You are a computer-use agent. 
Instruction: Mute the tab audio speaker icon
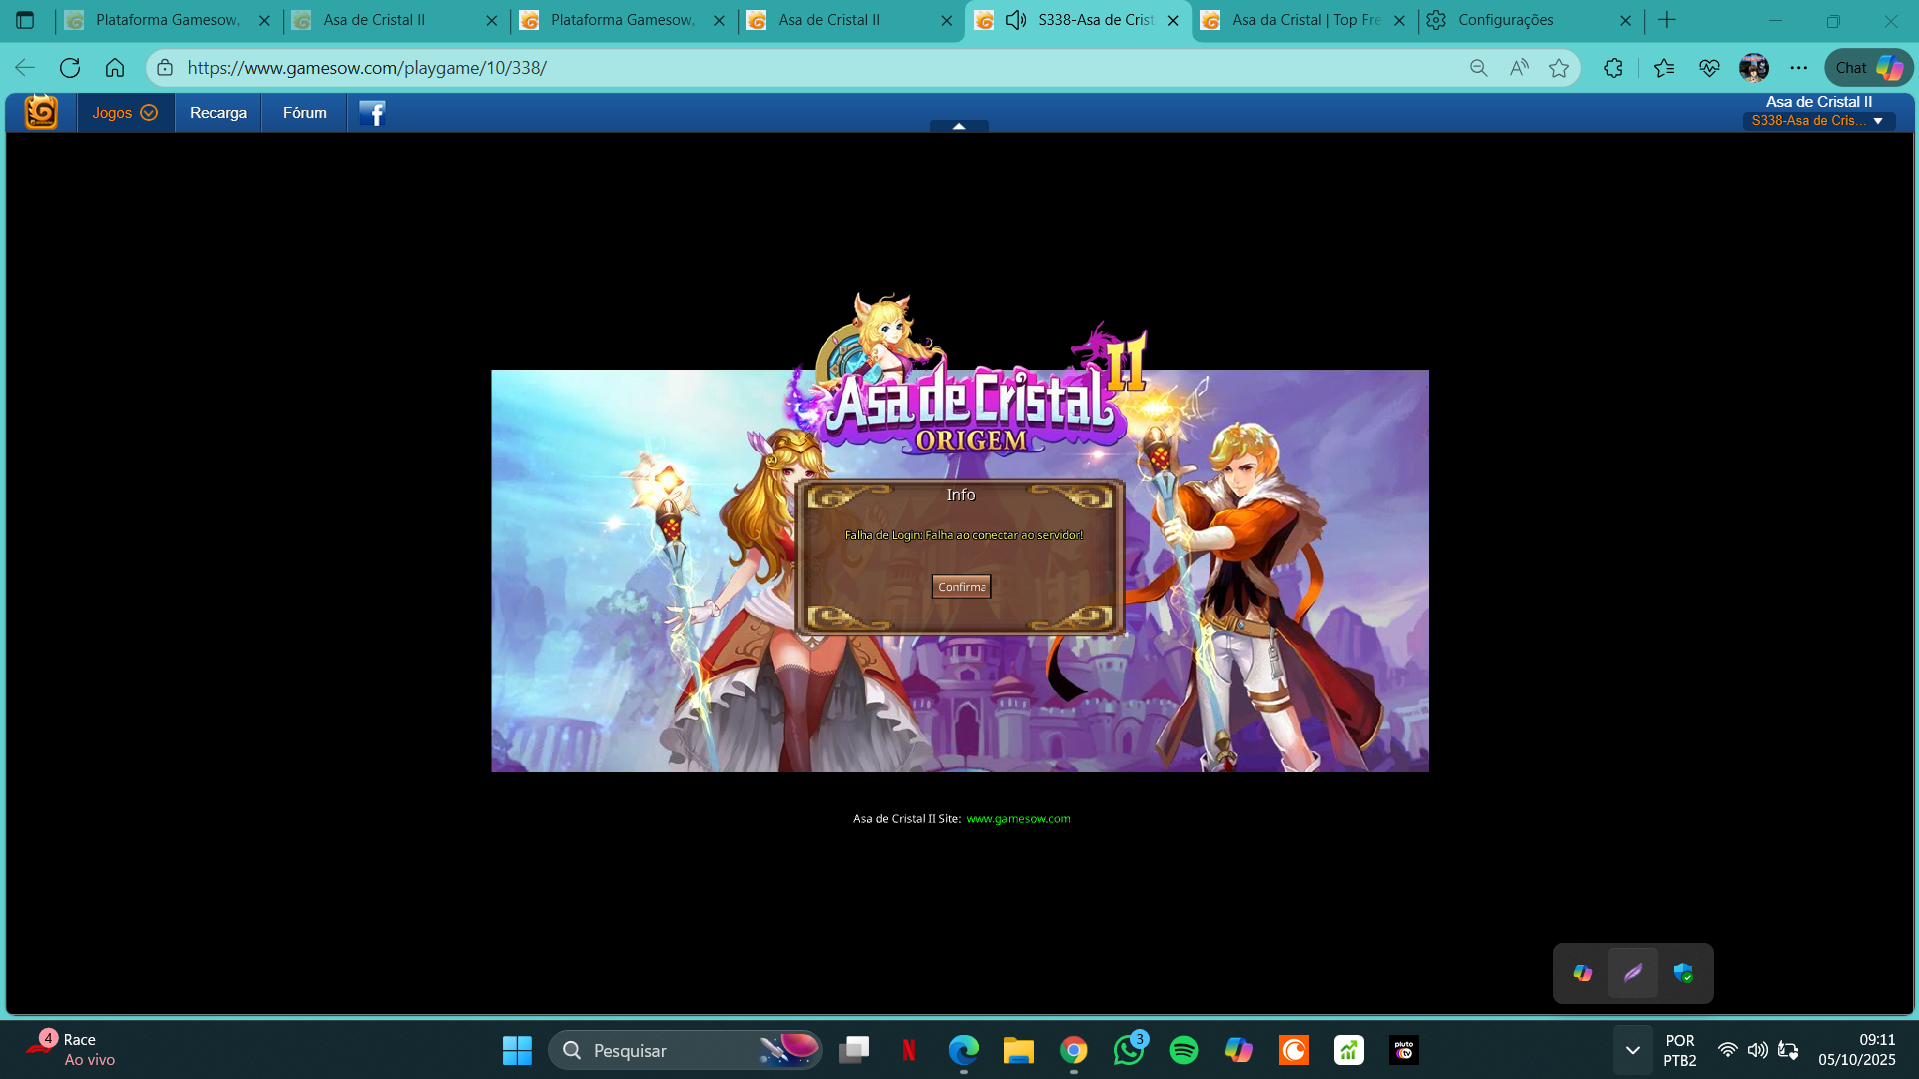coord(1016,20)
